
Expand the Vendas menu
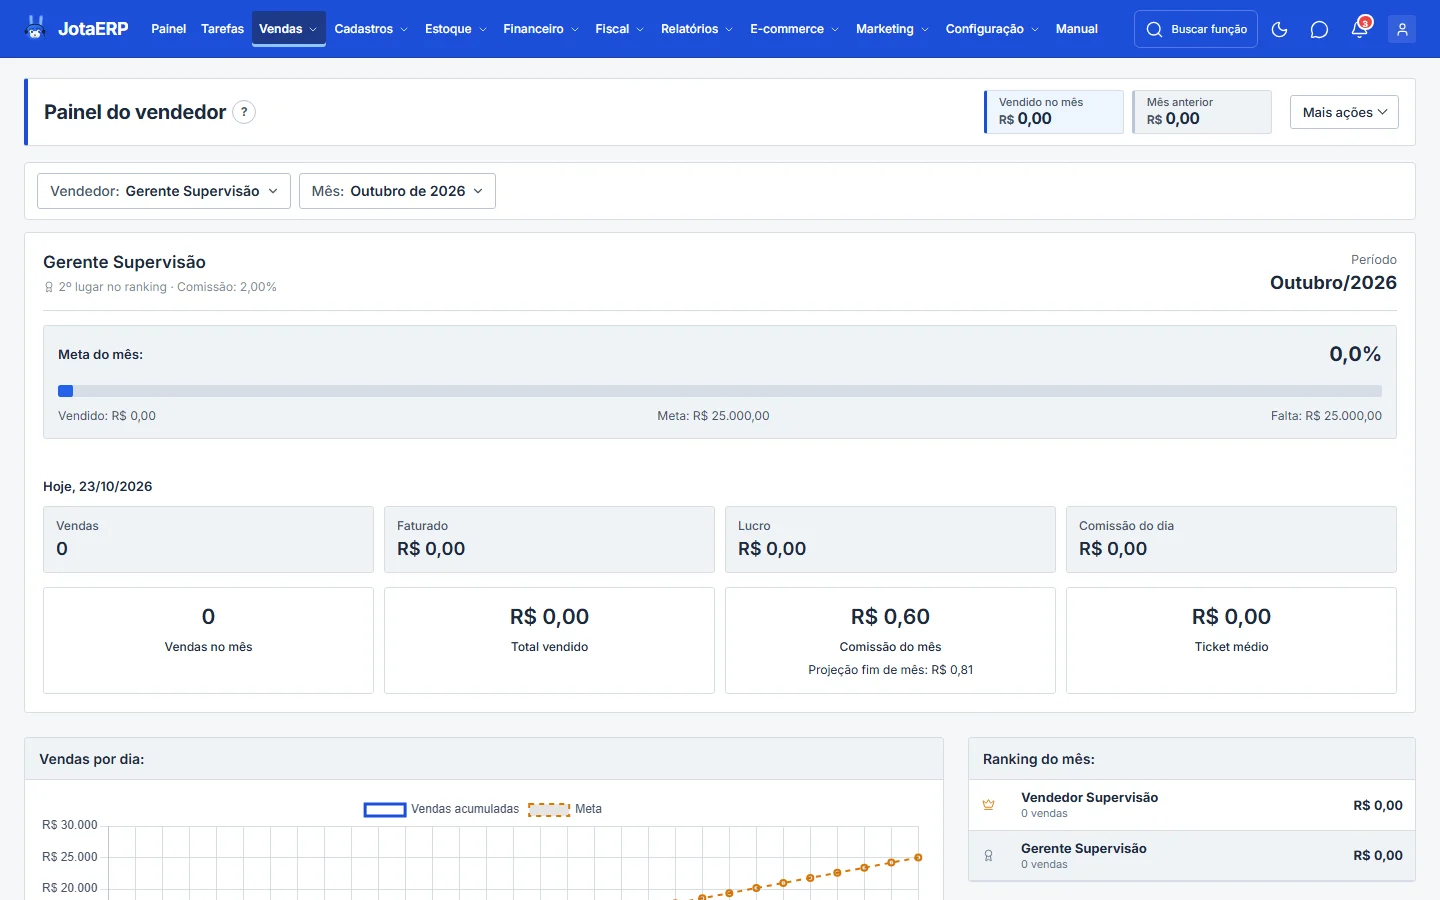coord(288,29)
